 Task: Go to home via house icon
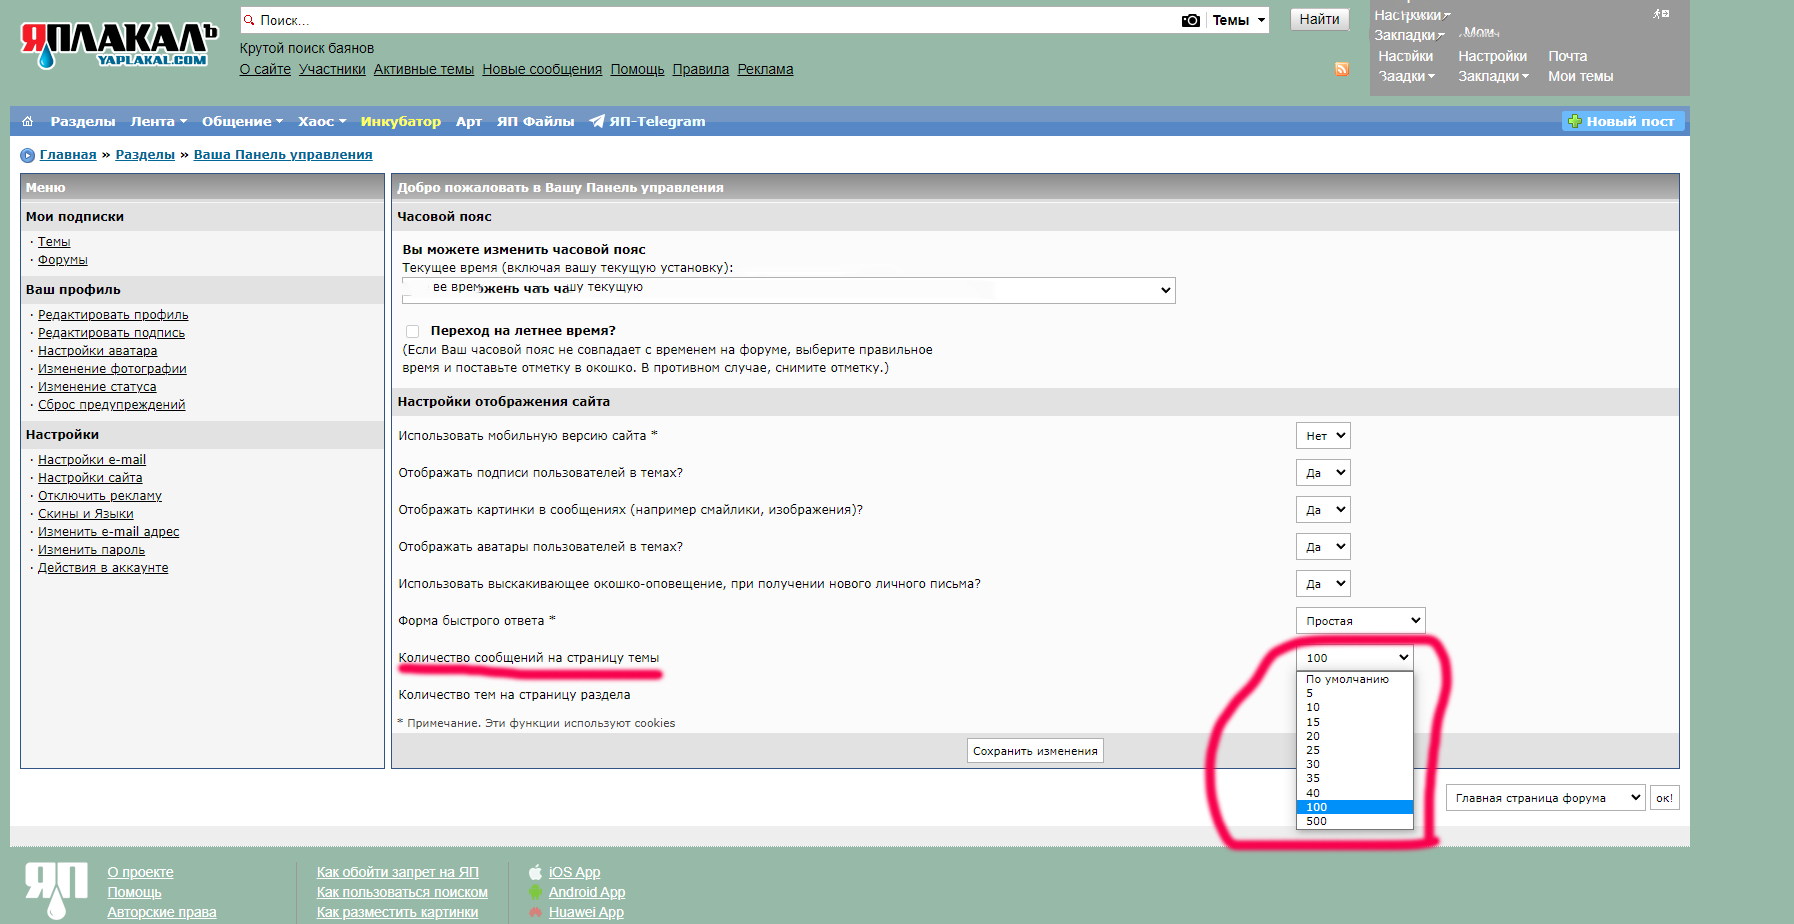(x=28, y=121)
